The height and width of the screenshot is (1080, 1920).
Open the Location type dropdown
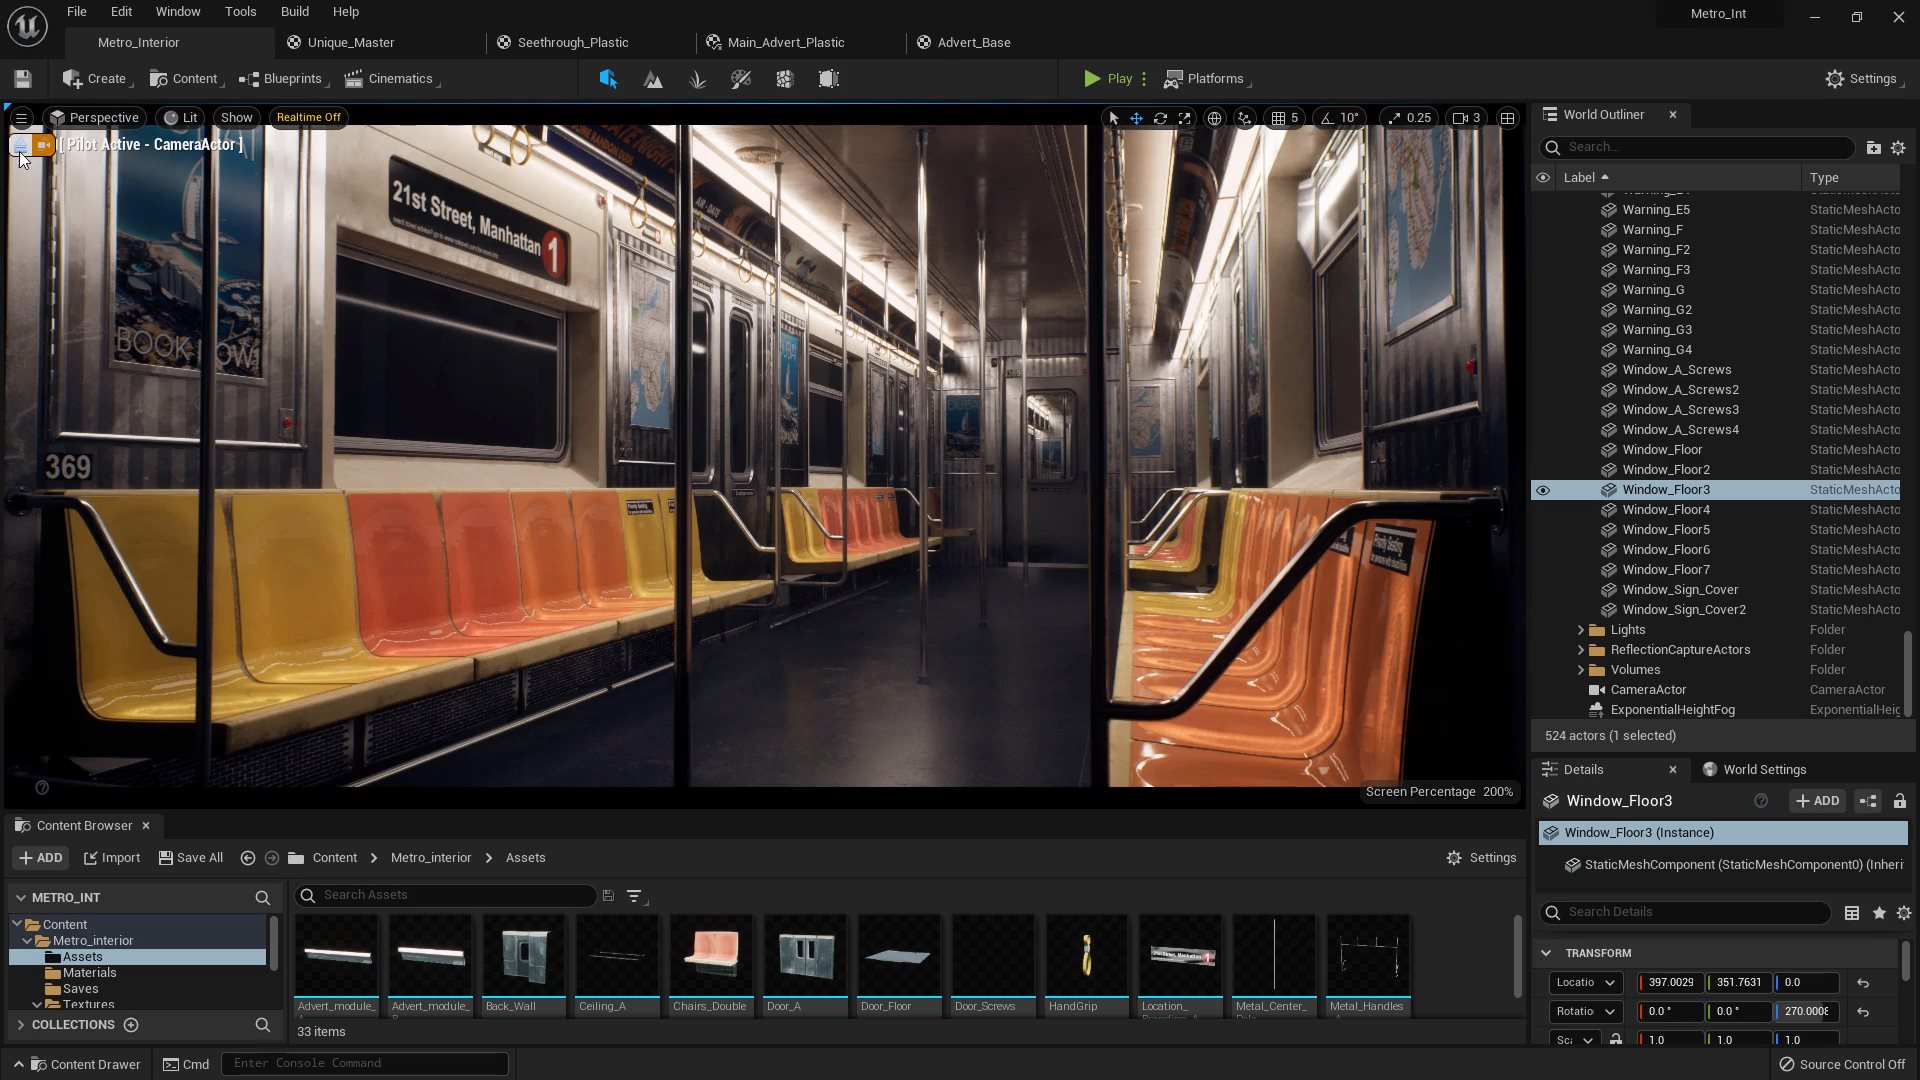coord(1585,983)
